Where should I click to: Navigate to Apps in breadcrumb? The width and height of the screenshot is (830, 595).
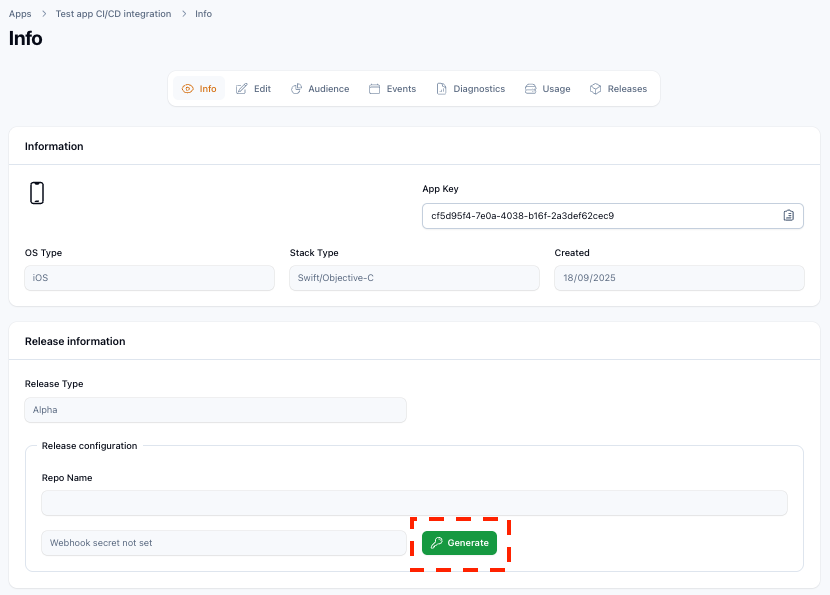pos(20,14)
